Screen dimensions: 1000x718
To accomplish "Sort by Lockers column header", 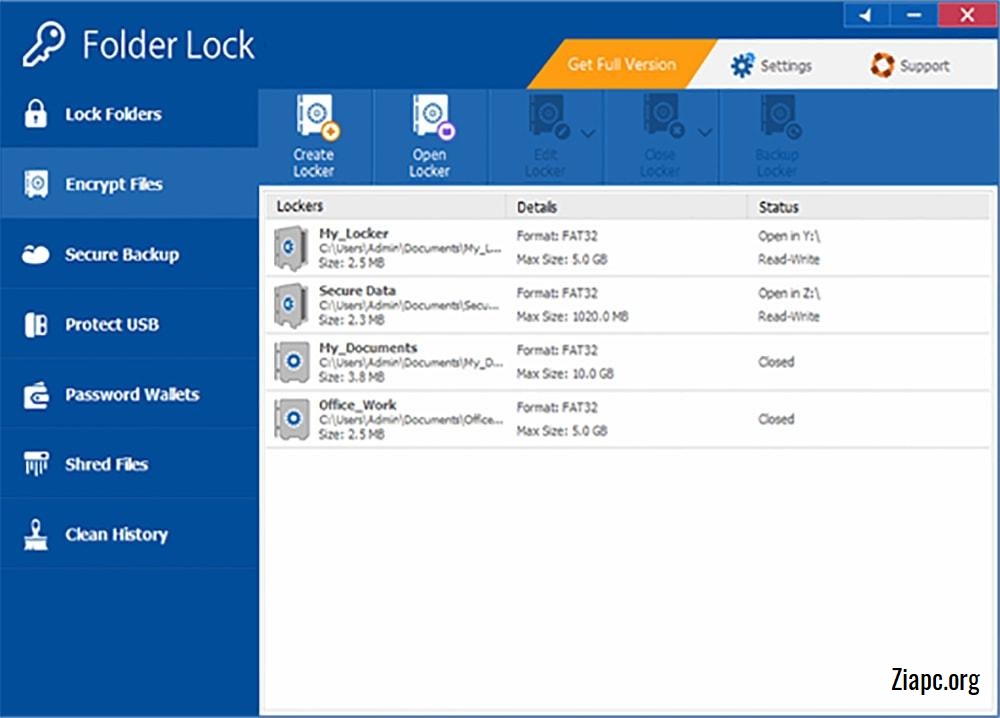I will [x=385, y=207].
